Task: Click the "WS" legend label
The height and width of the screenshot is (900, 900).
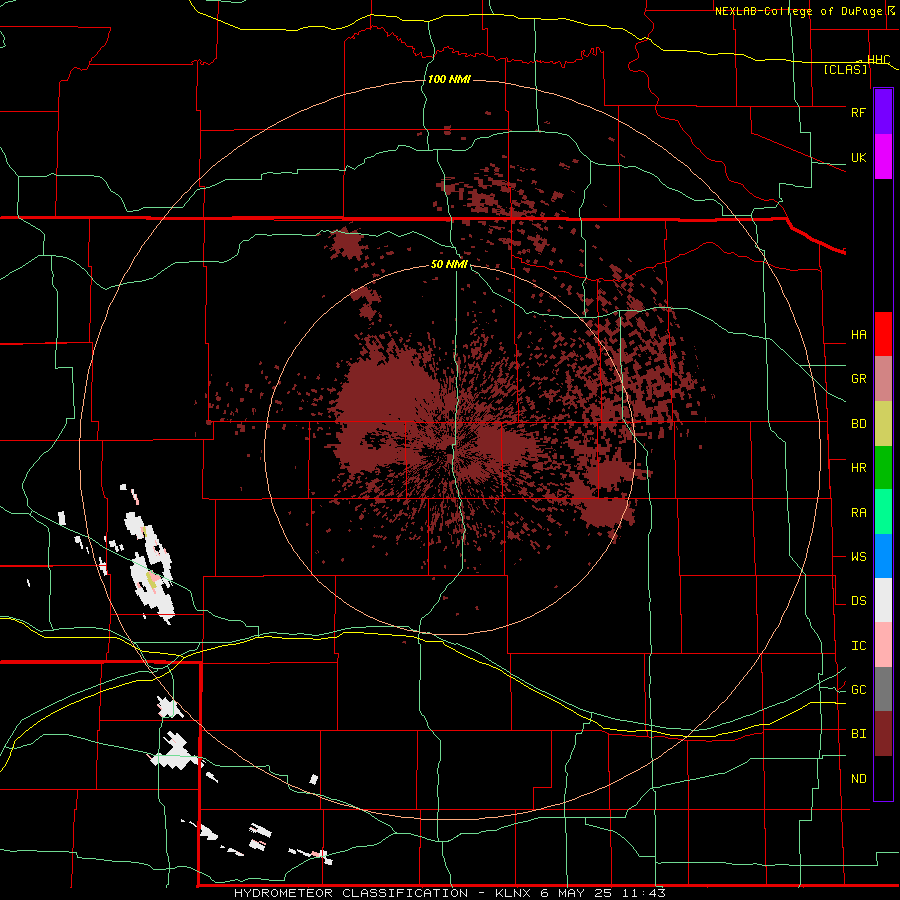Action: click(x=858, y=556)
